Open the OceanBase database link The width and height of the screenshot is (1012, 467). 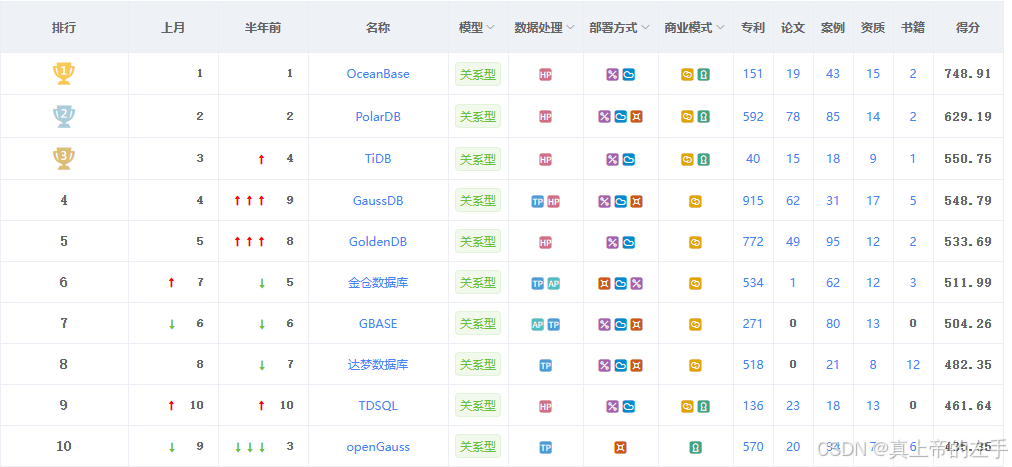[x=378, y=74]
